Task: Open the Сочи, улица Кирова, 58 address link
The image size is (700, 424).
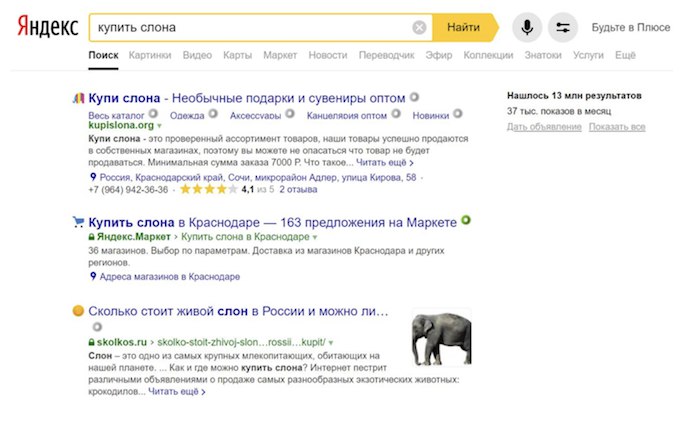Action: pyautogui.click(x=258, y=178)
